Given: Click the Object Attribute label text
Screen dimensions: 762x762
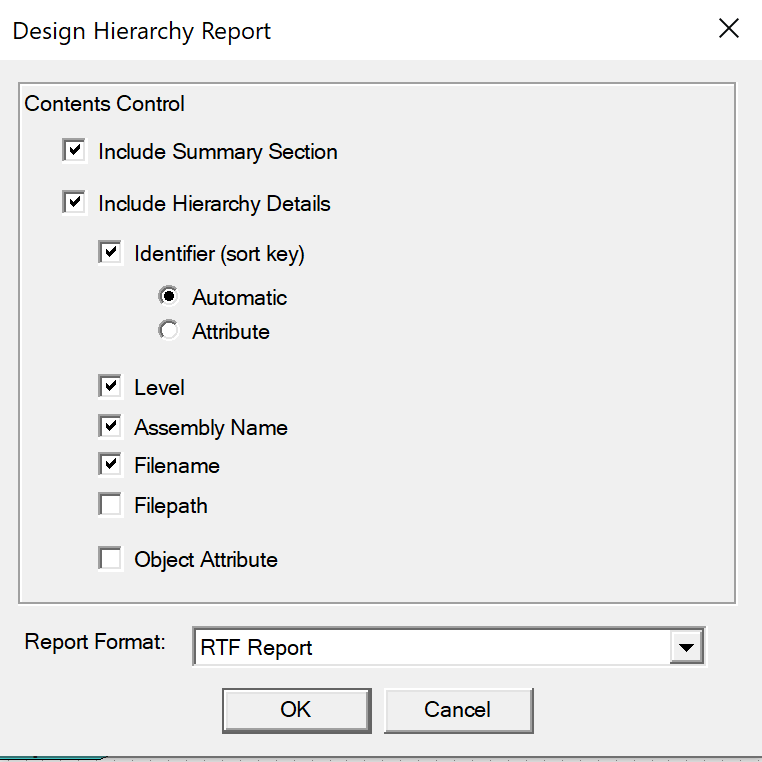Looking at the screenshot, I should pos(206,560).
